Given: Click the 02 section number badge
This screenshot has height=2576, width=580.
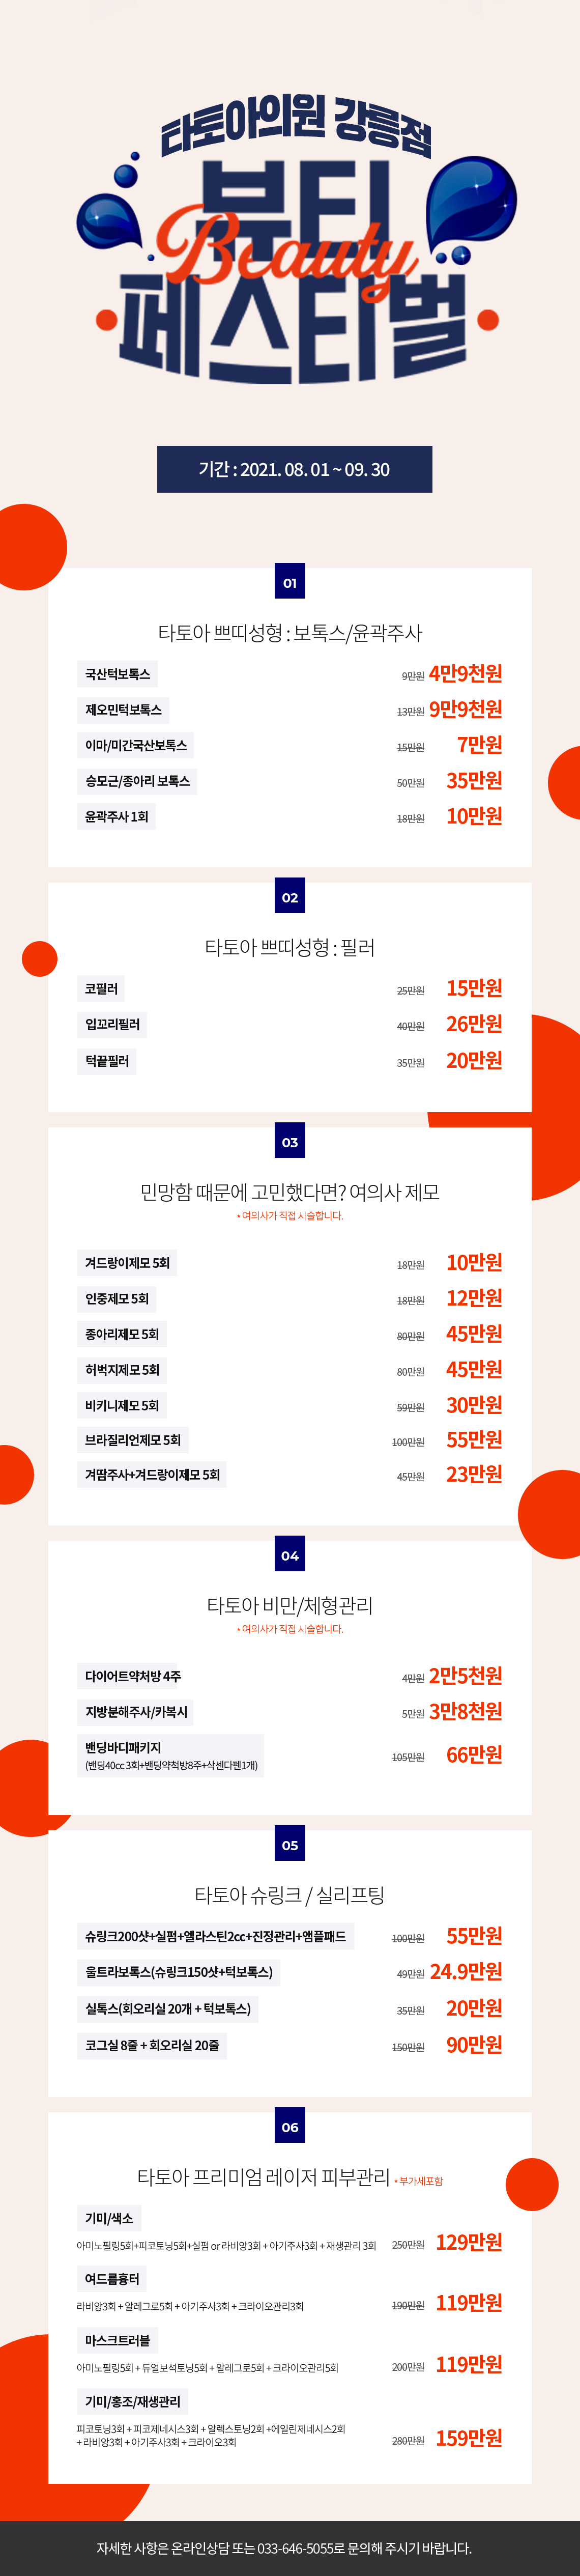Looking at the screenshot, I should click(290, 896).
